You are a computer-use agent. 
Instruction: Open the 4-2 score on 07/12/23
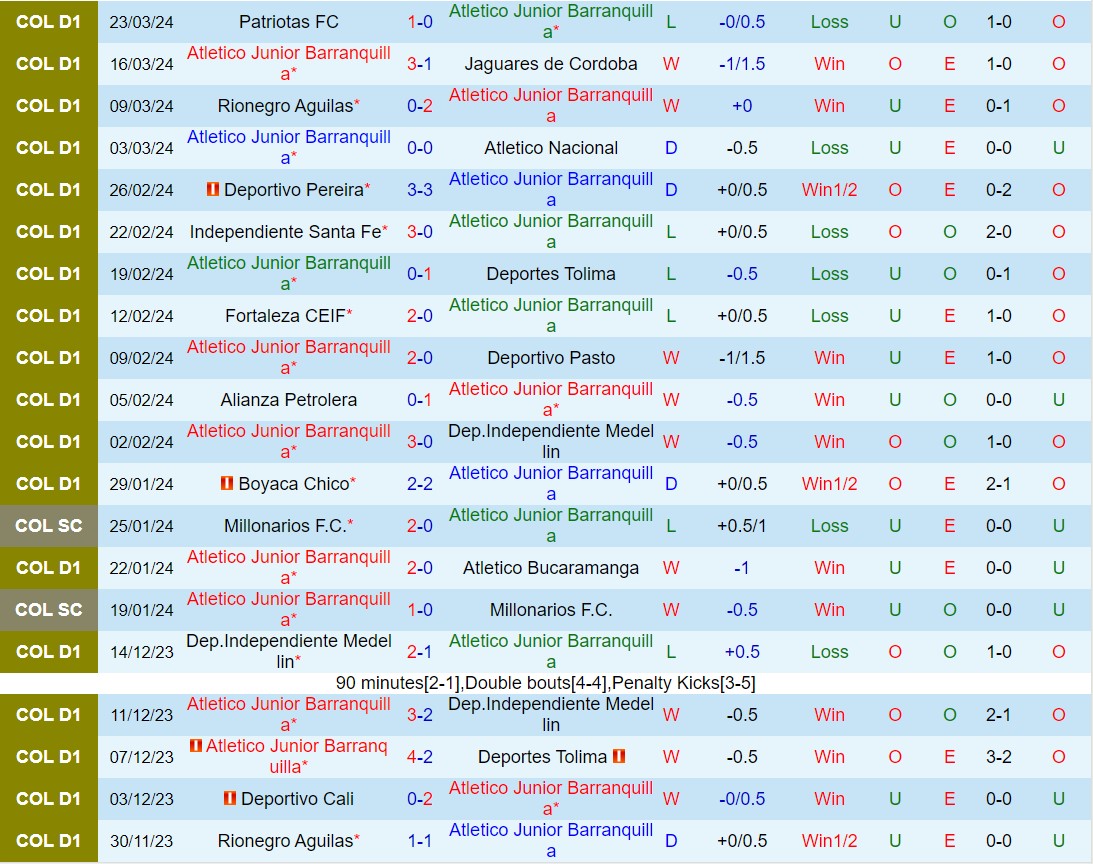(x=420, y=757)
